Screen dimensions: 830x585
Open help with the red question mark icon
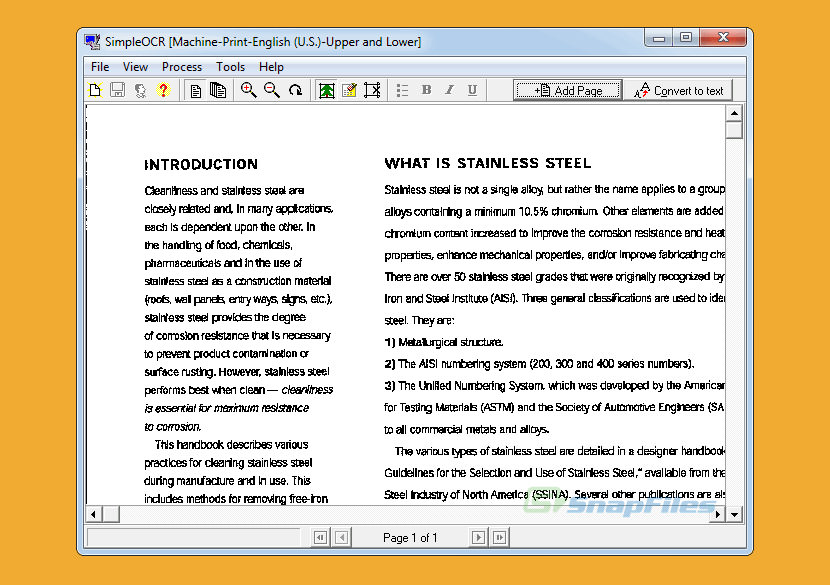pyautogui.click(x=163, y=91)
